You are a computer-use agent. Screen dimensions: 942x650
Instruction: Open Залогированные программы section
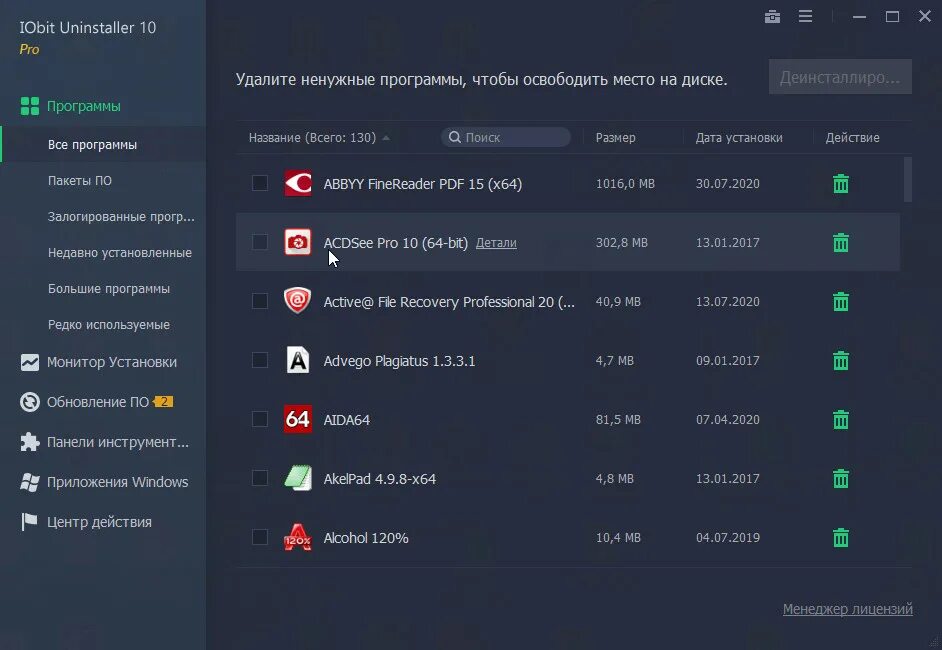coord(121,217)
